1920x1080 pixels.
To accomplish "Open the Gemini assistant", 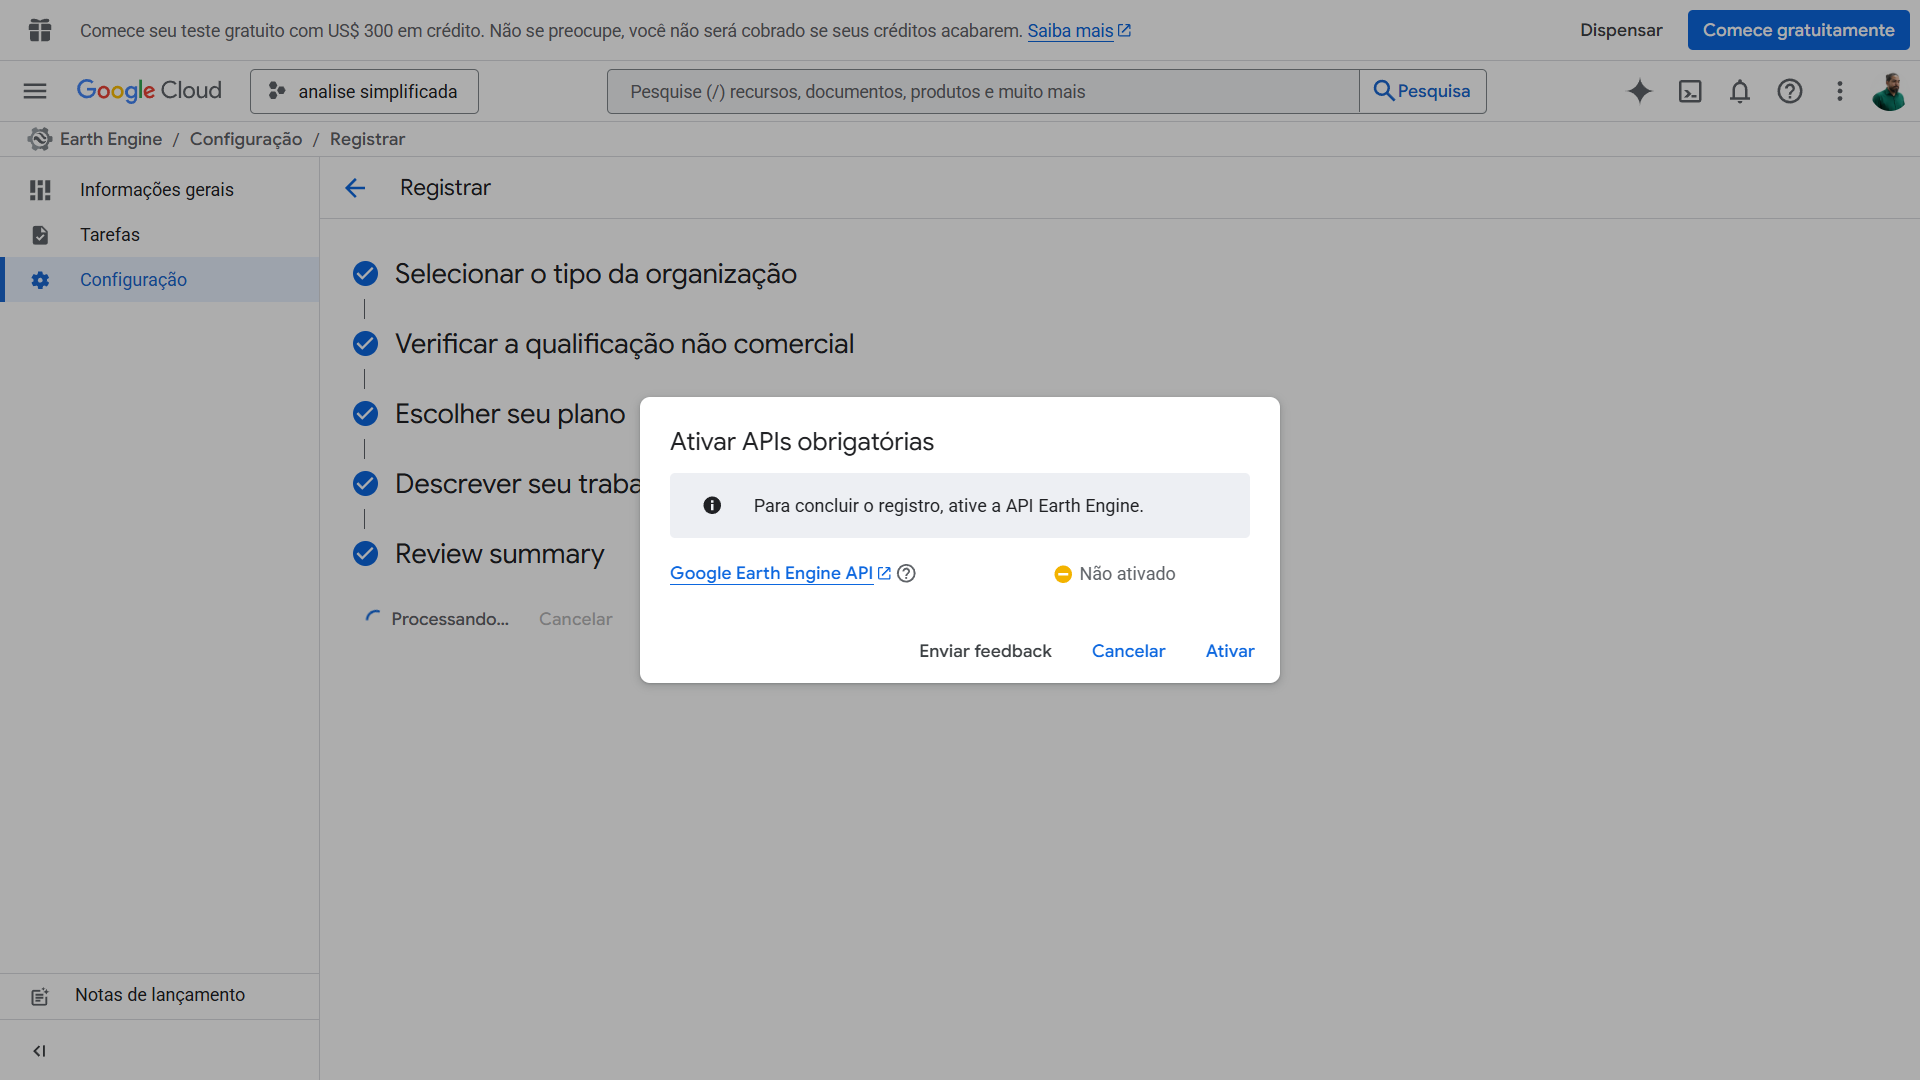I will [x=1640, y=91].
